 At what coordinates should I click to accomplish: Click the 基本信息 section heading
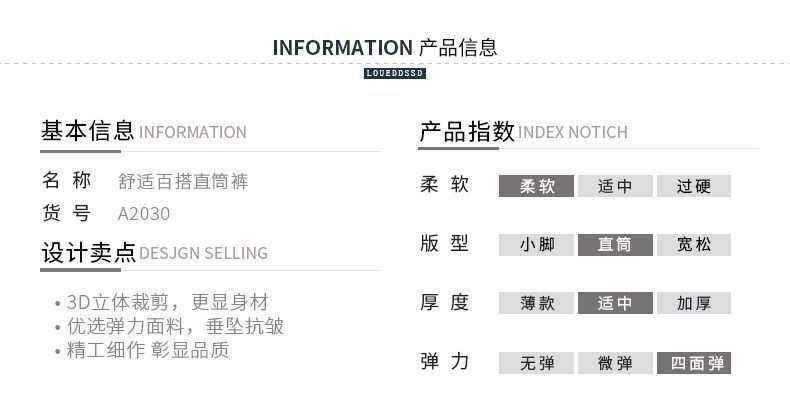[x=88, y=131]
